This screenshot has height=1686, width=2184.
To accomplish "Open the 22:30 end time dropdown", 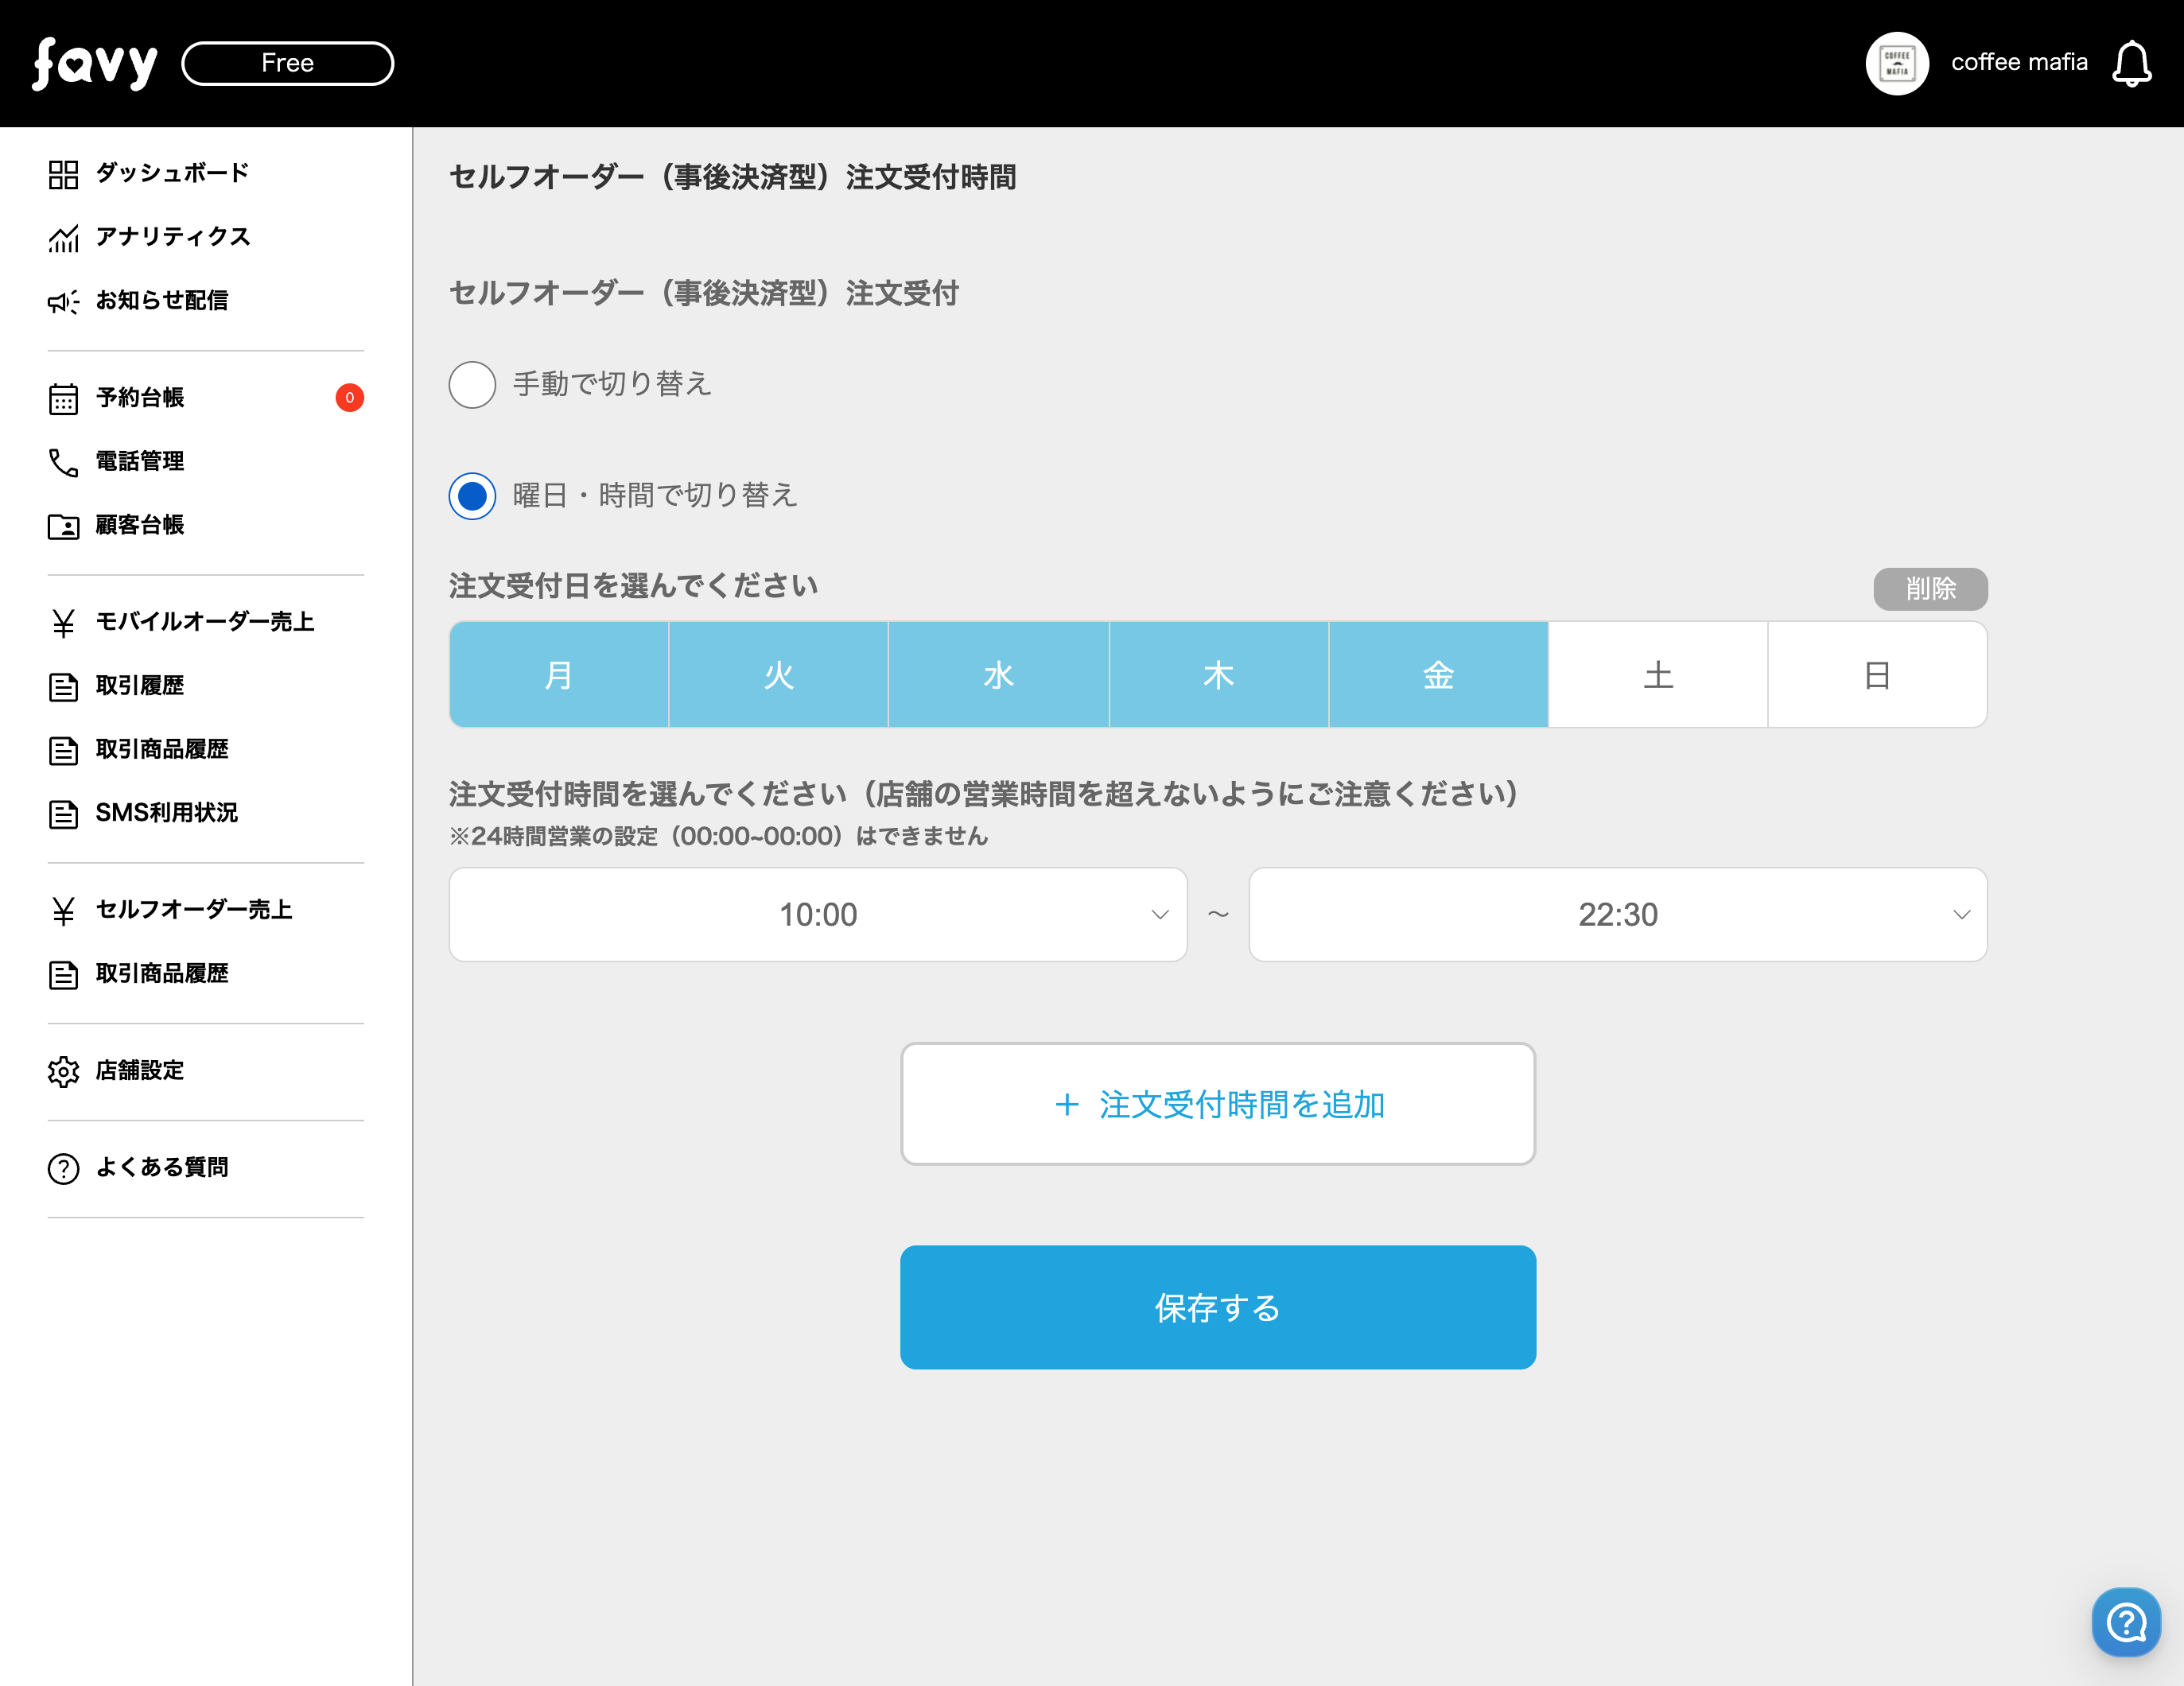I will [x=1617, y=915].
